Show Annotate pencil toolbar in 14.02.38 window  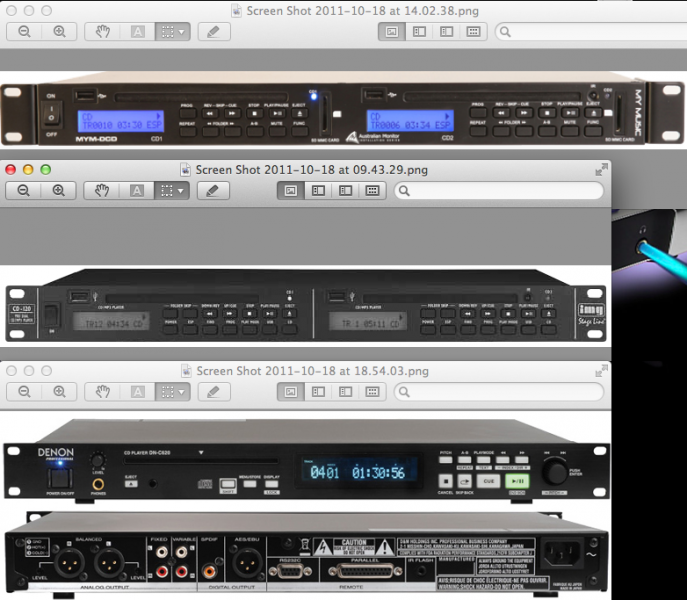[214, 32]
